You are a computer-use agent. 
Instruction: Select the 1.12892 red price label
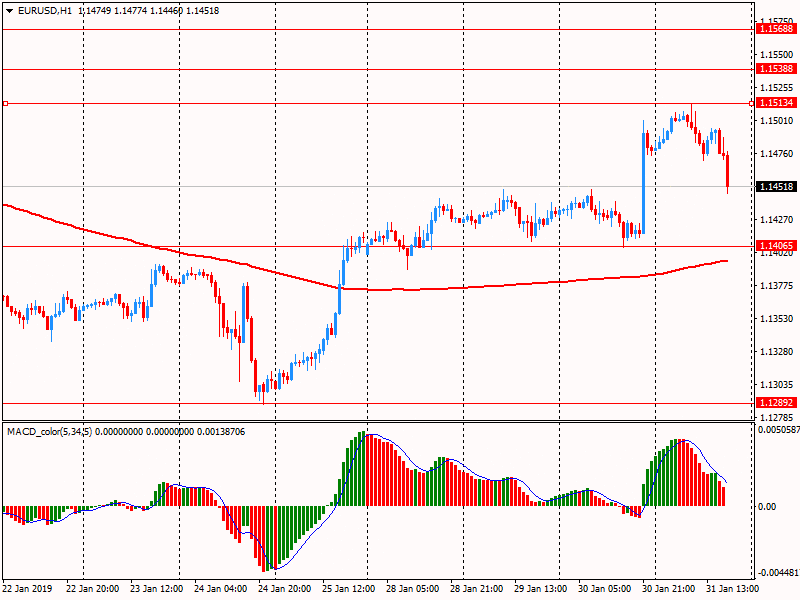point(776,403)
